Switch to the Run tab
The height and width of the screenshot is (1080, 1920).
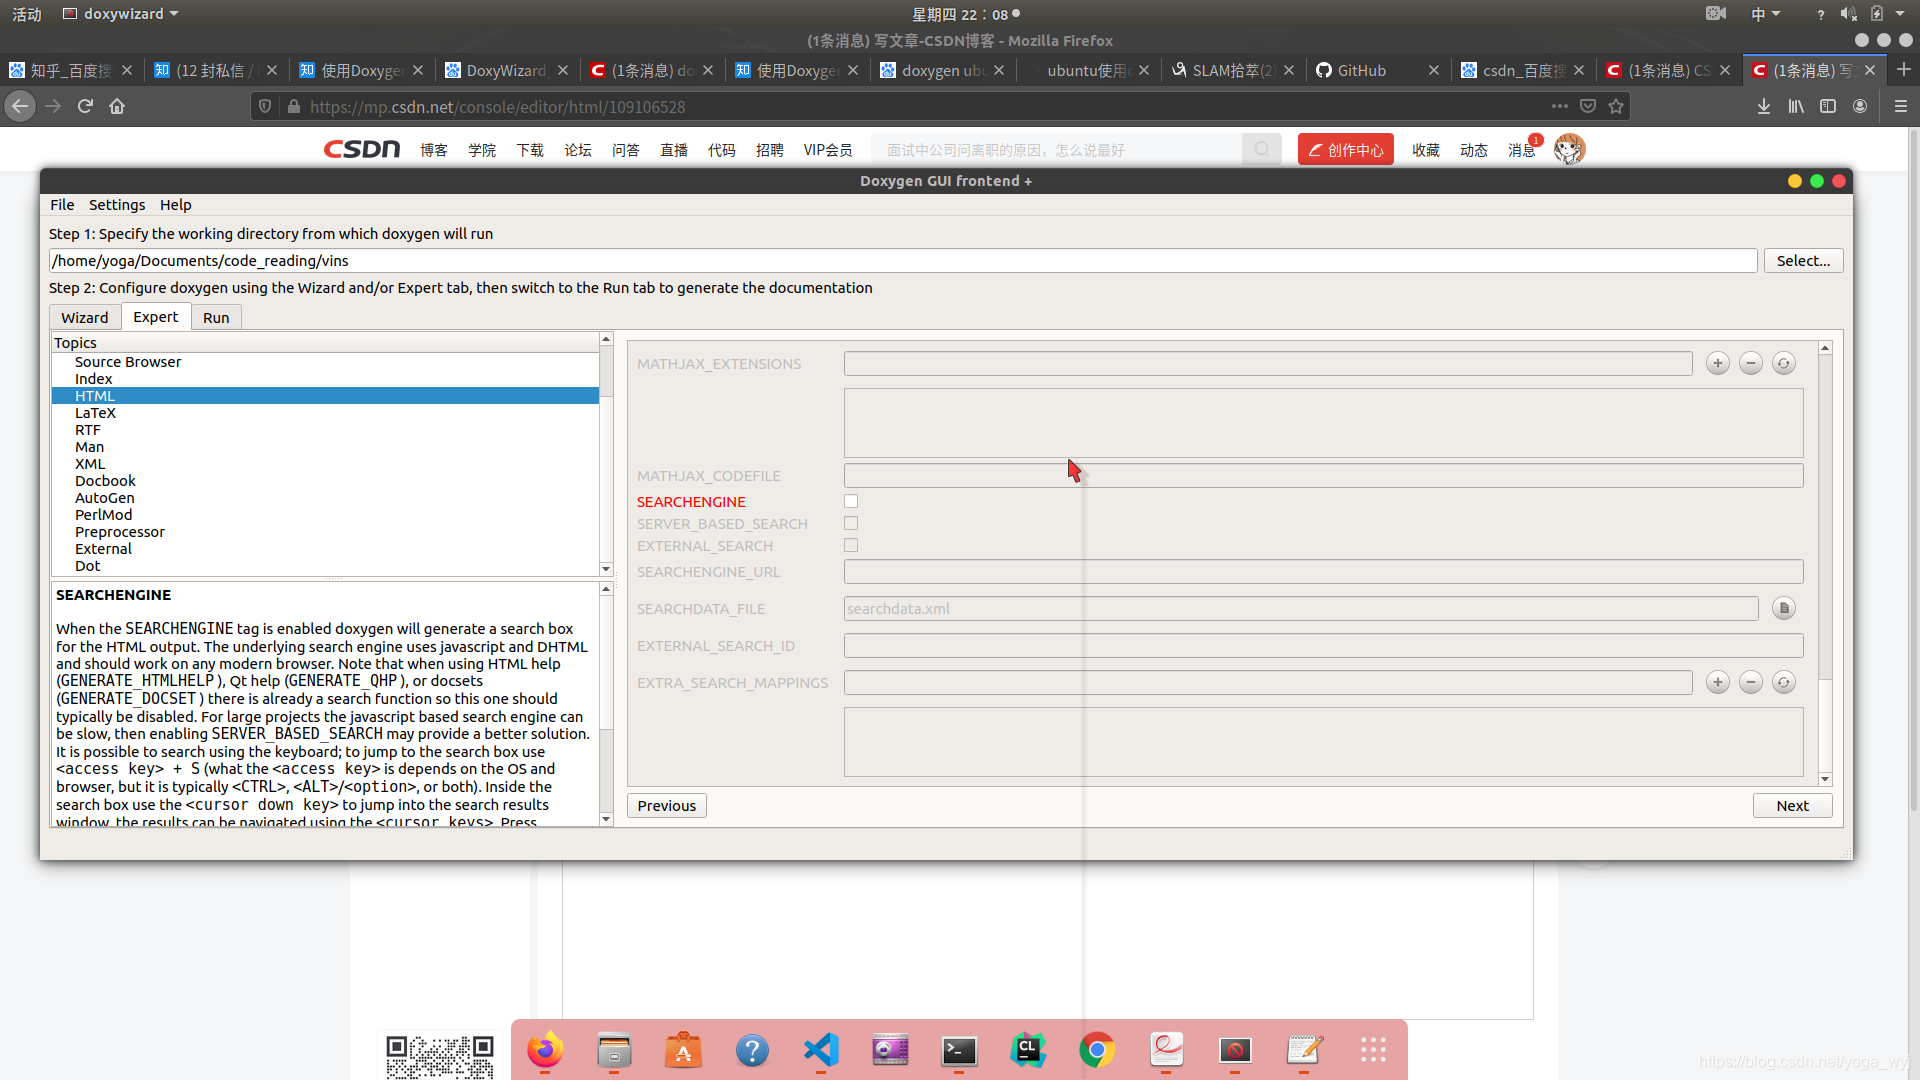point(216,317)
